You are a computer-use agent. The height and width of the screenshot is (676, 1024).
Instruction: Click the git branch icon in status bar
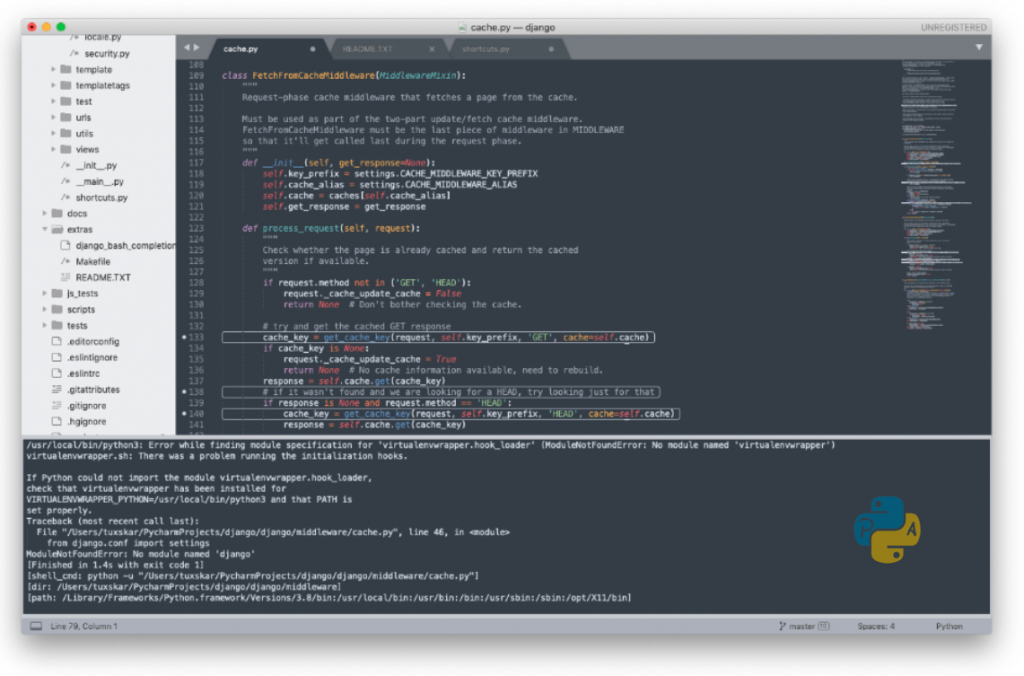[782, 626]
